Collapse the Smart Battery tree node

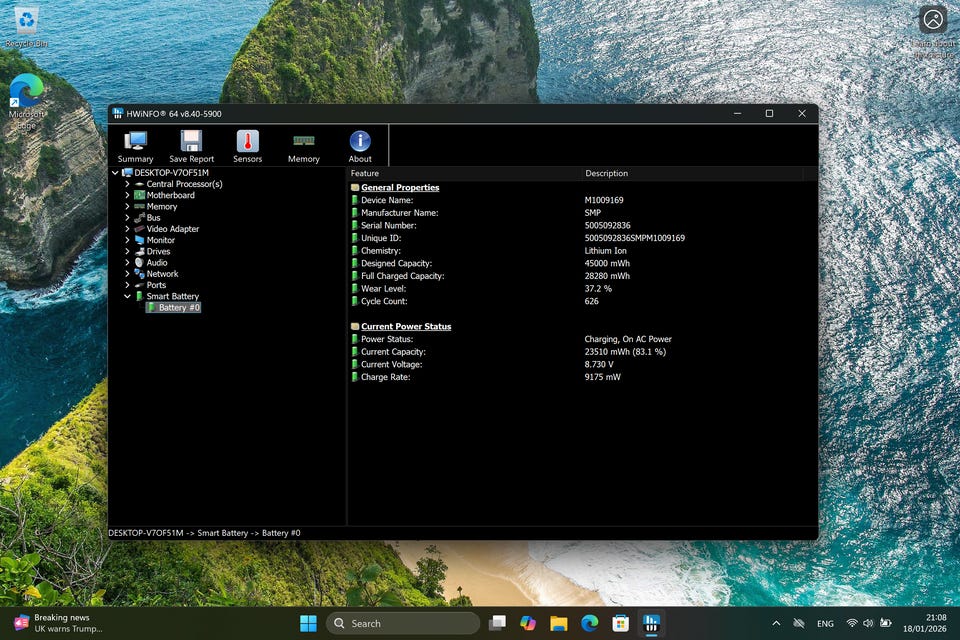127,296
